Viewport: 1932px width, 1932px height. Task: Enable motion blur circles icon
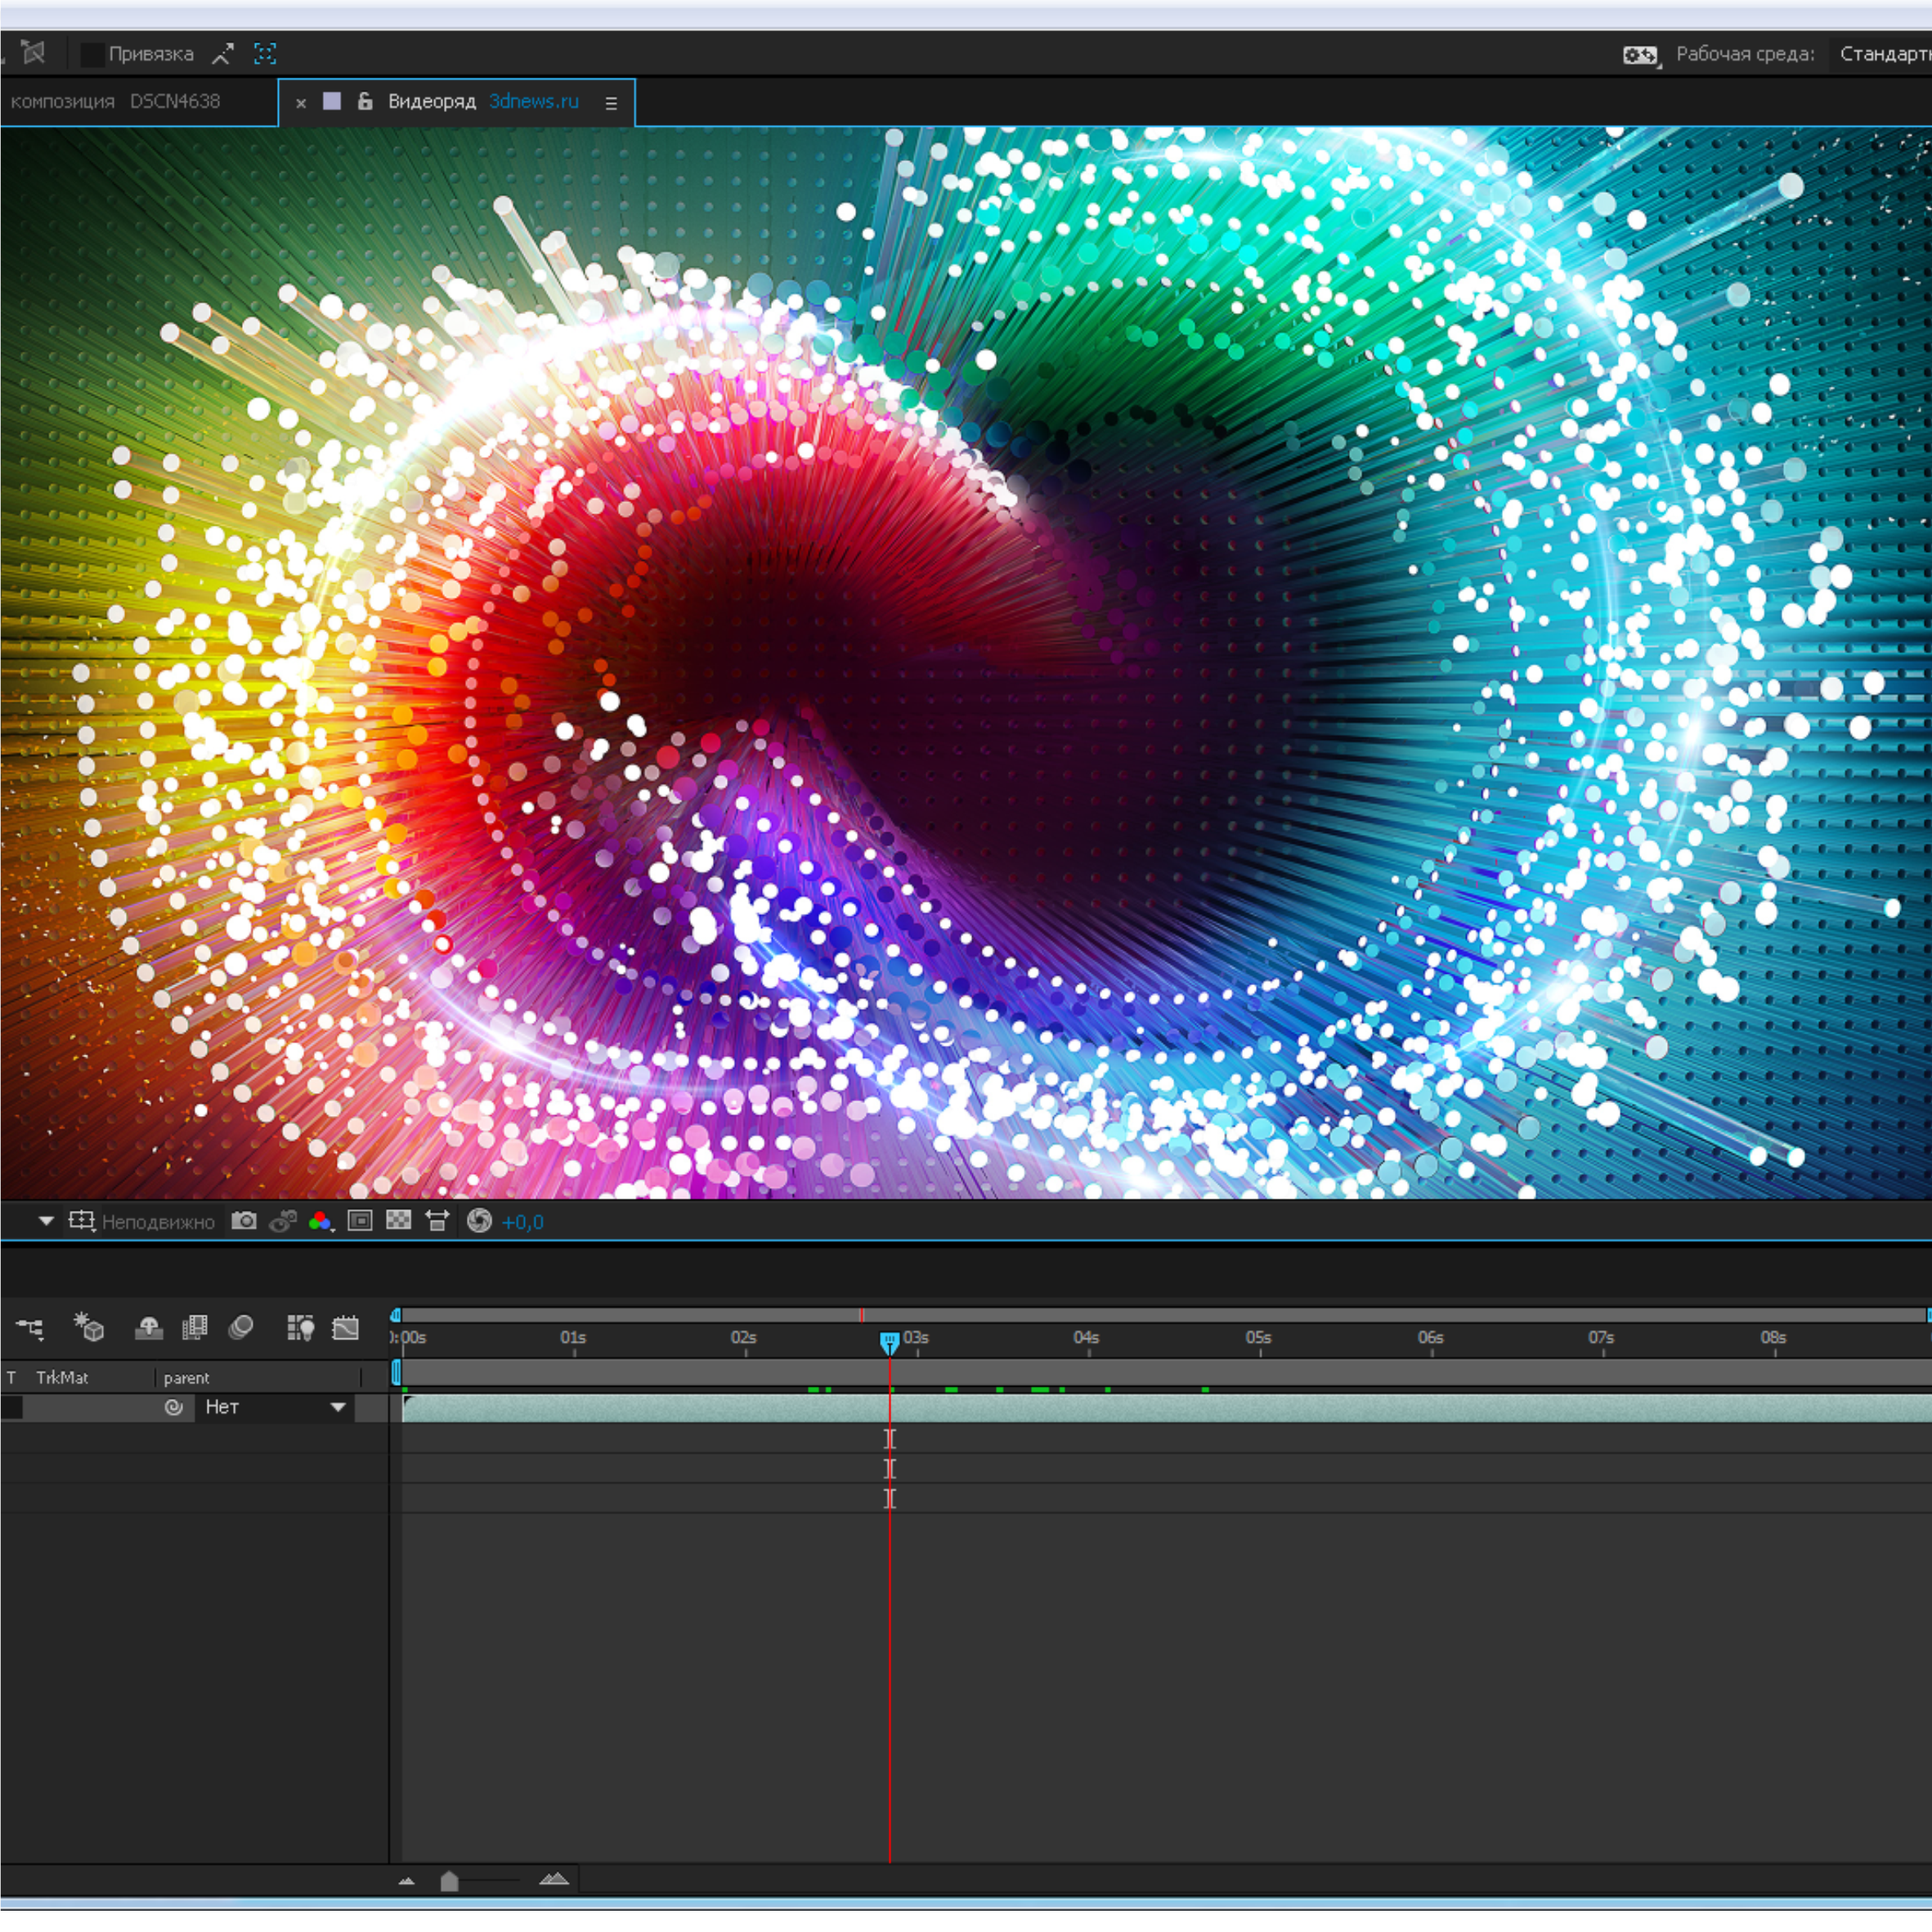pos(241,1327)
